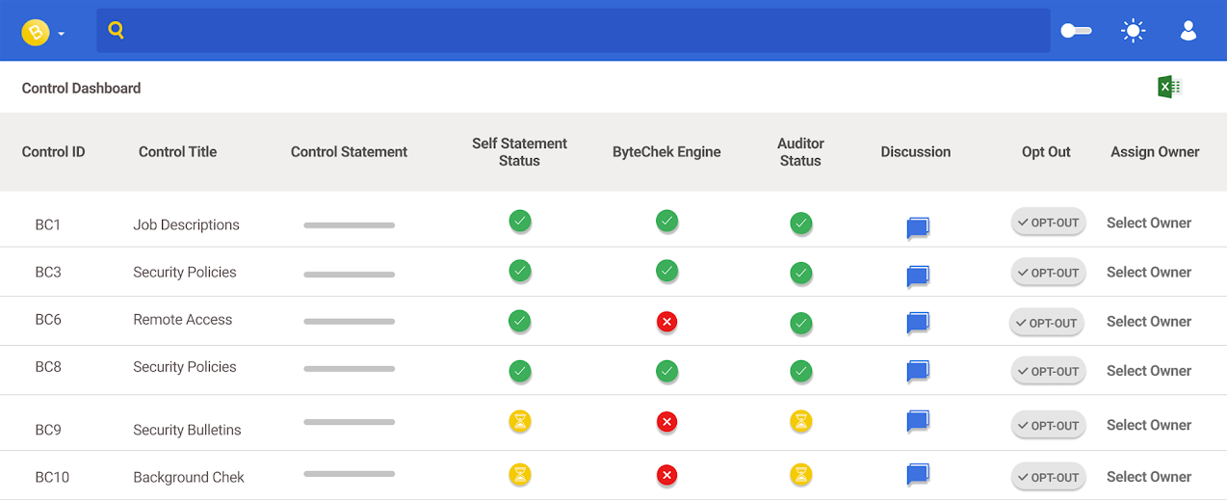This screenshot has width=1227, height=500.
Task: Click BC10 auditor status pending hourglass
Action: pos(801,473)
